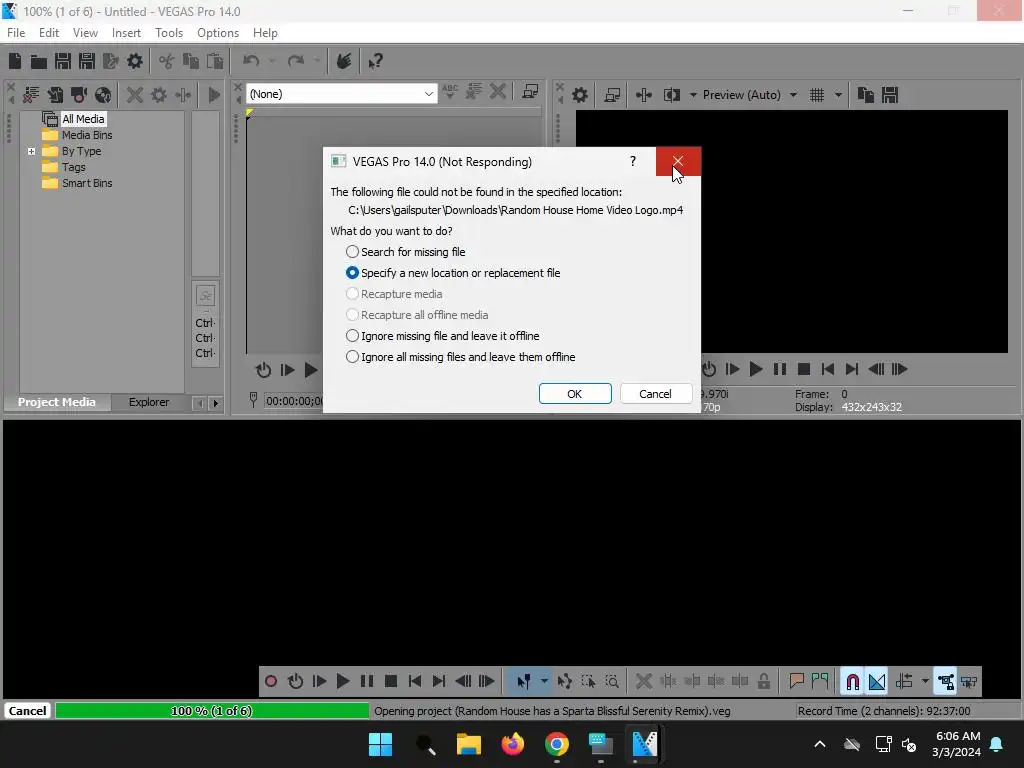Click the Overlays grid icon in preview

coord(817,95)
